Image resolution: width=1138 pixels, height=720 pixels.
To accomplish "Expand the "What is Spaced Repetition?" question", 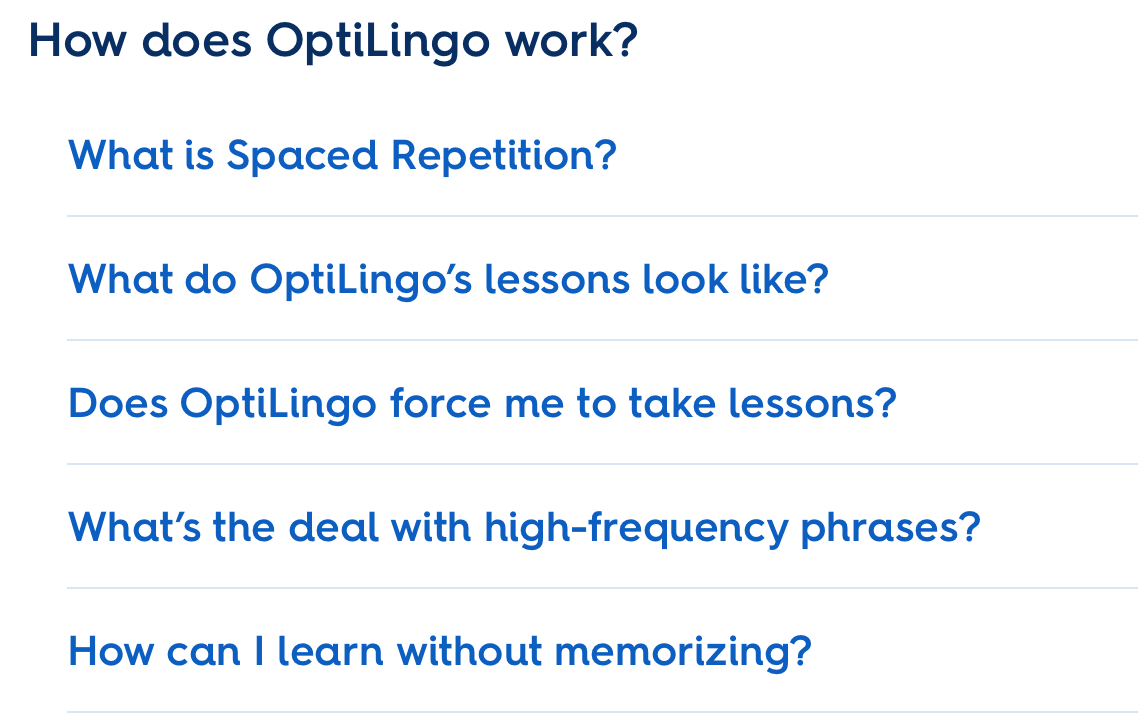I will coord(342,156).
